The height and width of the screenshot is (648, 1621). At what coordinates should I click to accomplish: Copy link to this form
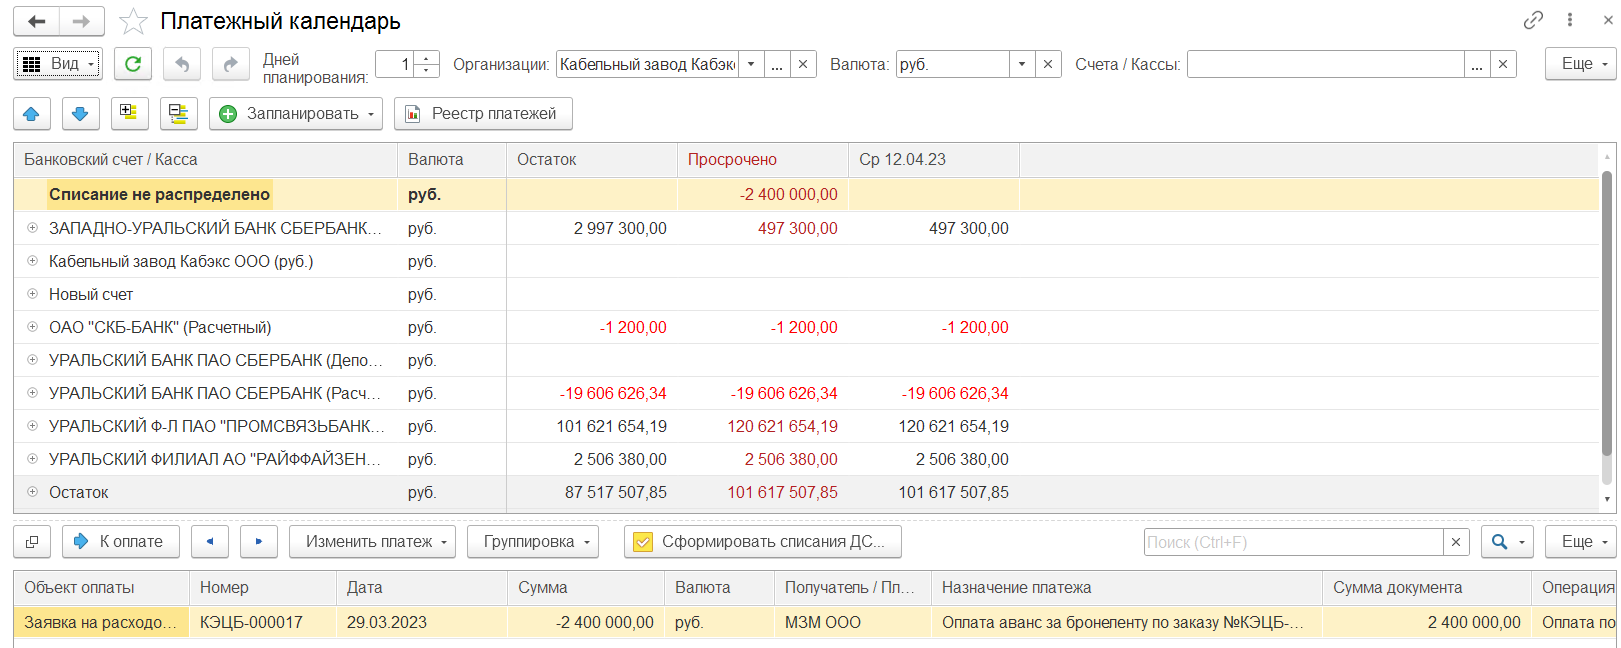tap(1533, 20)
